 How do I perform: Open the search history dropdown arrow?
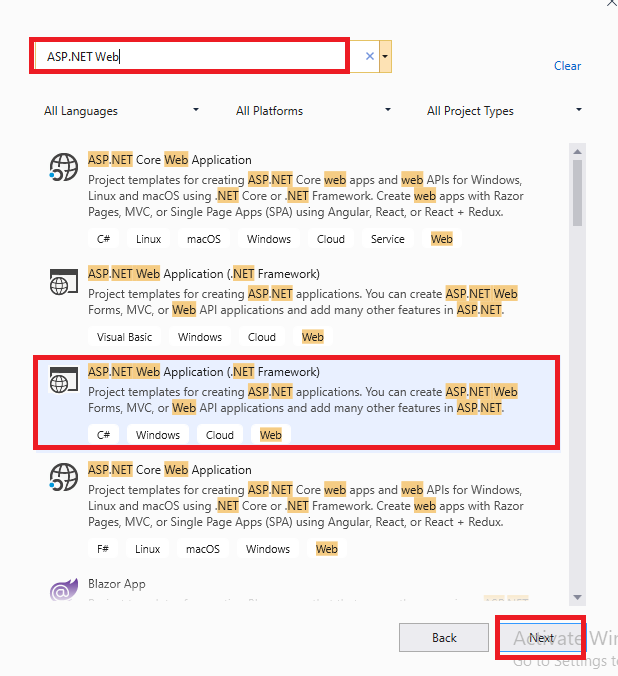pyautogui.click(x=385, y=56)
